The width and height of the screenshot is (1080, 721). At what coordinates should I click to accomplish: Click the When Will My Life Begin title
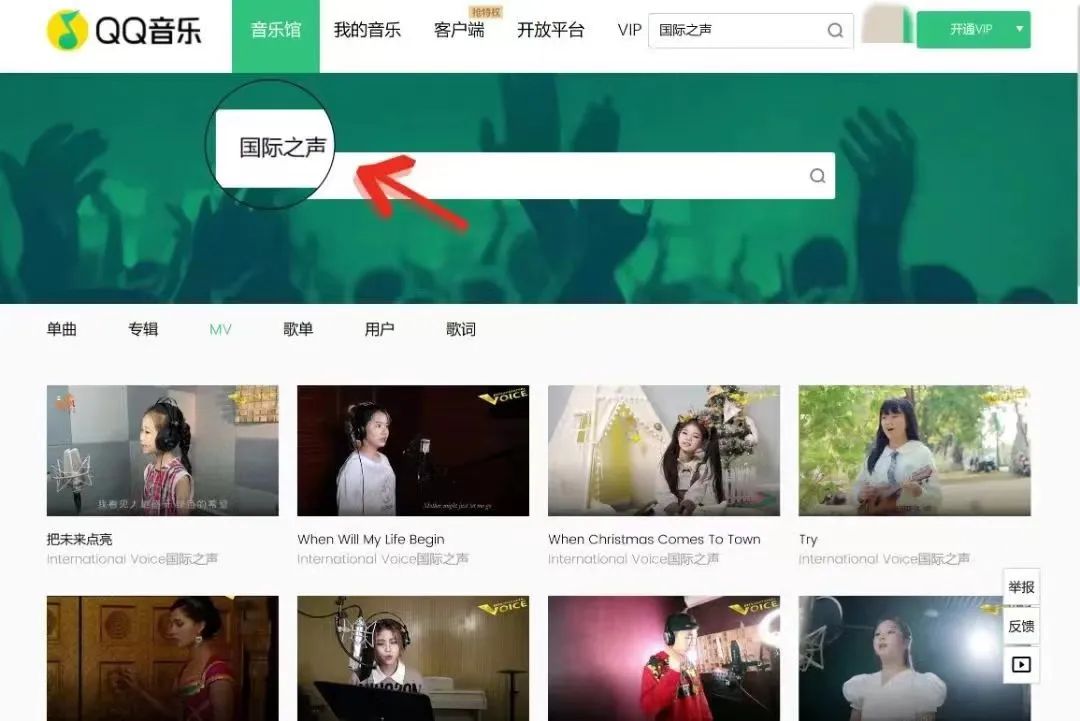point(371,539)
